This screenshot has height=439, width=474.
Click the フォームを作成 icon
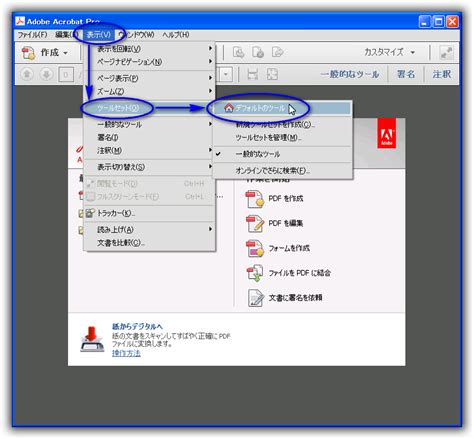click(255, 248)
